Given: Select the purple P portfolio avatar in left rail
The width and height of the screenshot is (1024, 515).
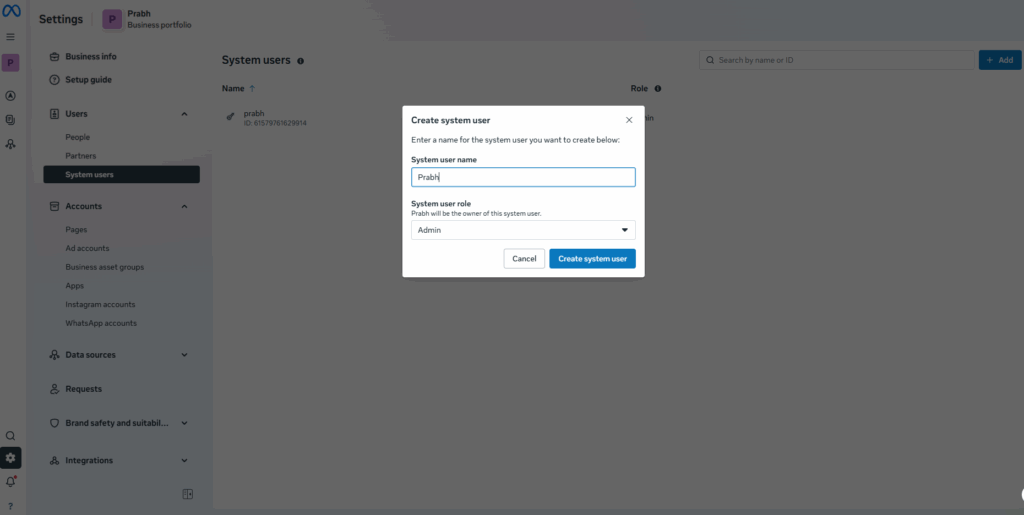Looking at the screenshot, I should (x=10, y=63).
